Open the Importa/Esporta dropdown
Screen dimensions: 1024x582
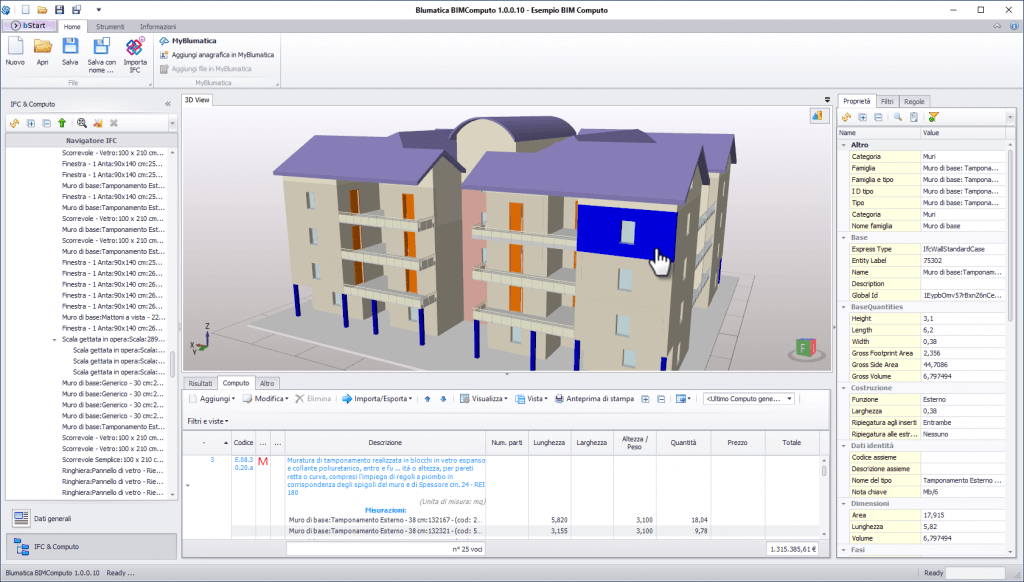pyautogui.click(x=377, y=399)
